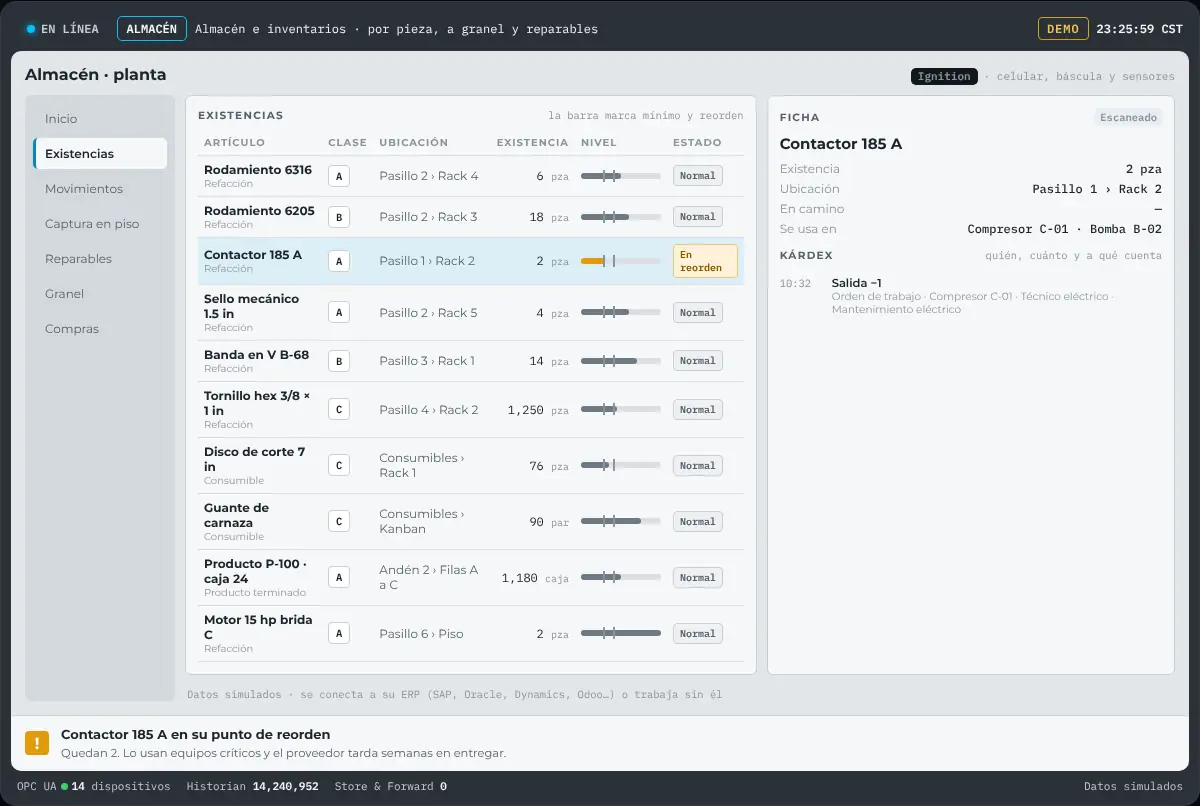Click the level bar for Contactor 185 A
This screenshot has width=1200, height=806.
[x=621, y=261]
